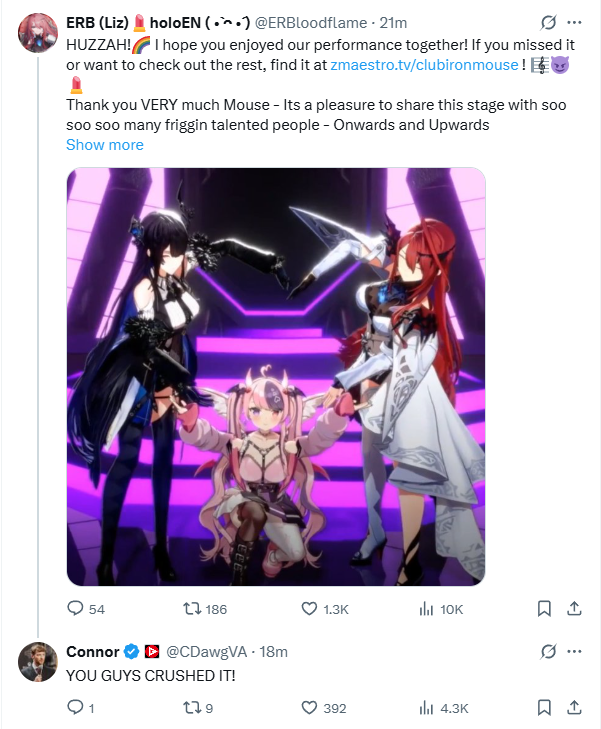View analytics showing 10K views
The width and height of the screenshot is (601, 729).
(x=441, y=609)
